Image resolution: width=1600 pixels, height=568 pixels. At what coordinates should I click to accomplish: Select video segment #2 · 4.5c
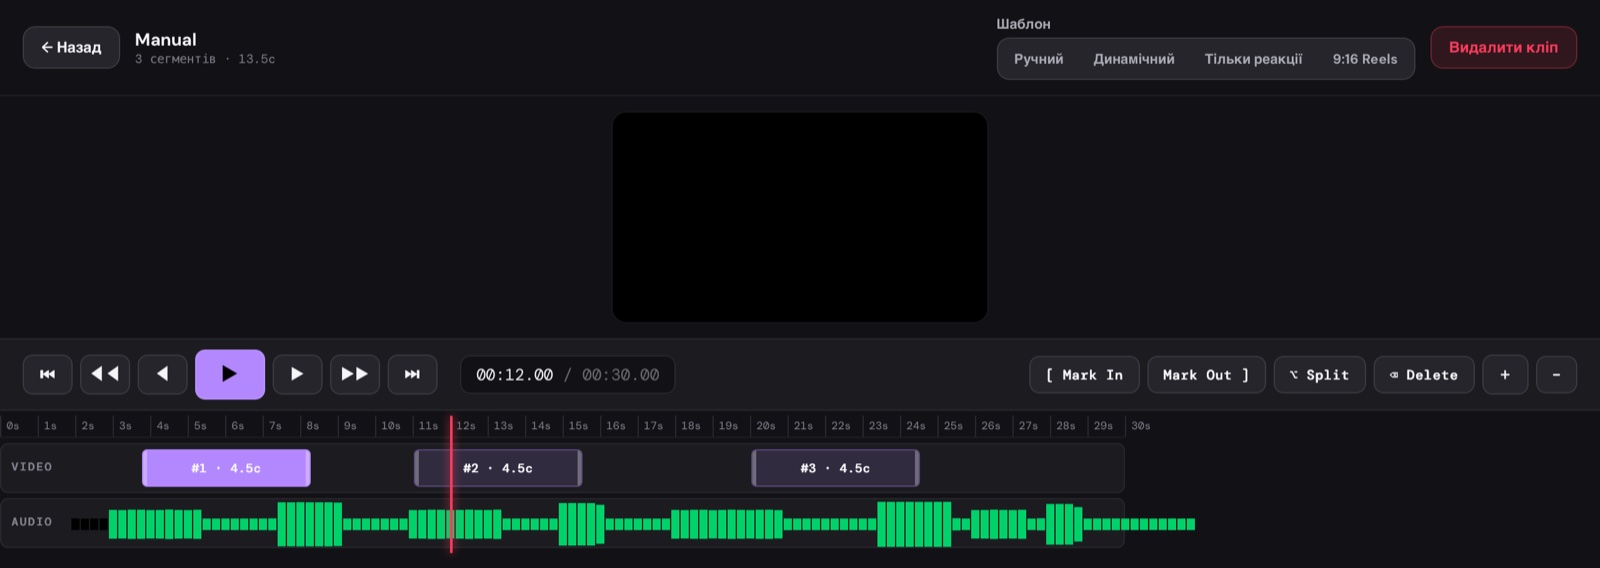point(498,468)
